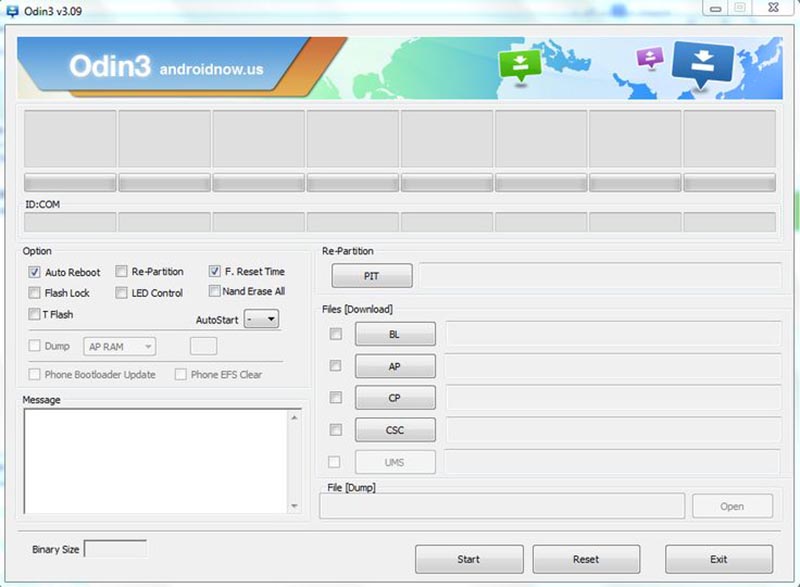The width and height of the screenshot is (800, 587).
Task: Click the CSC file button
Action: click(x=395, y=430)
